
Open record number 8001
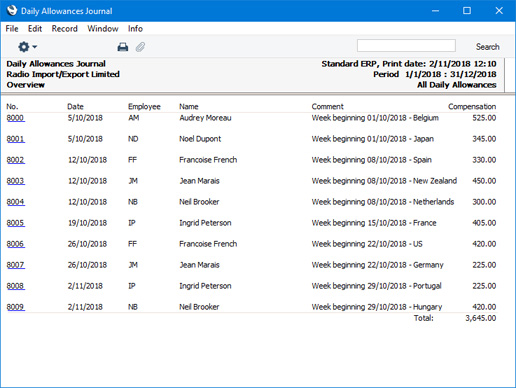point(15,139)
